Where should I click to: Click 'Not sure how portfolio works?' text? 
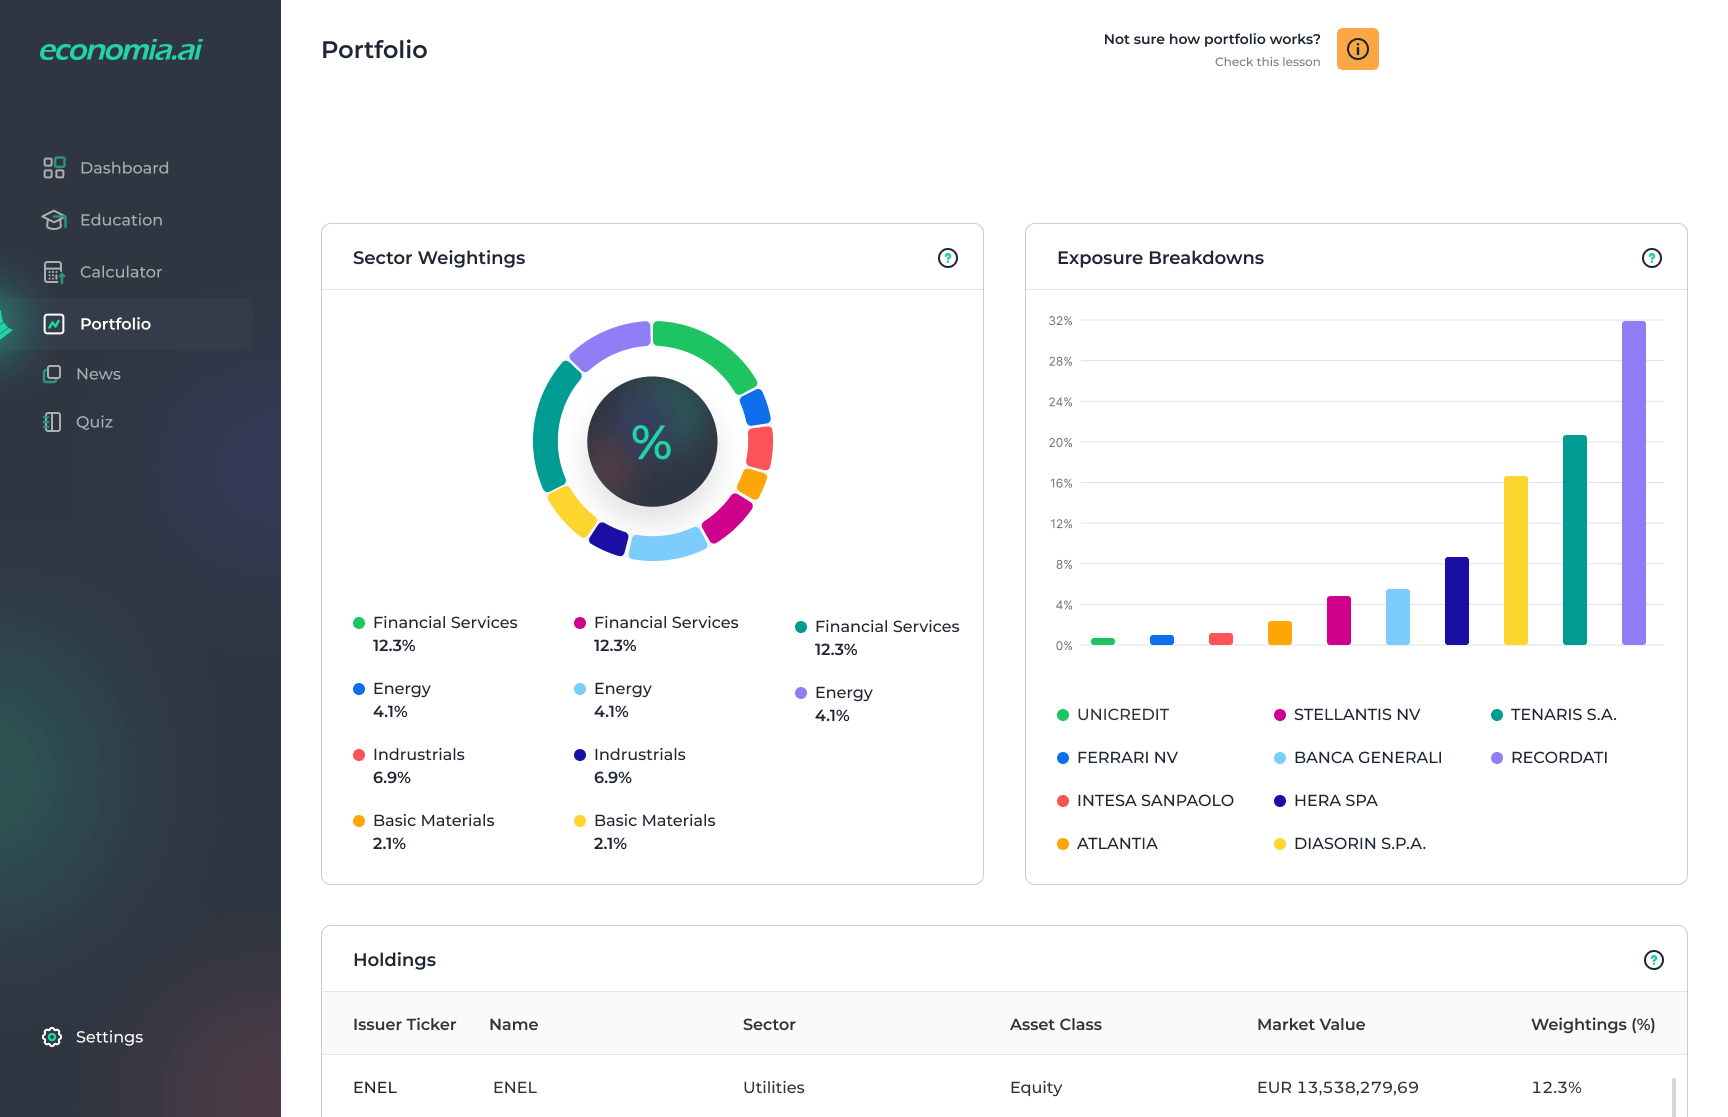tap(1212, 39)
